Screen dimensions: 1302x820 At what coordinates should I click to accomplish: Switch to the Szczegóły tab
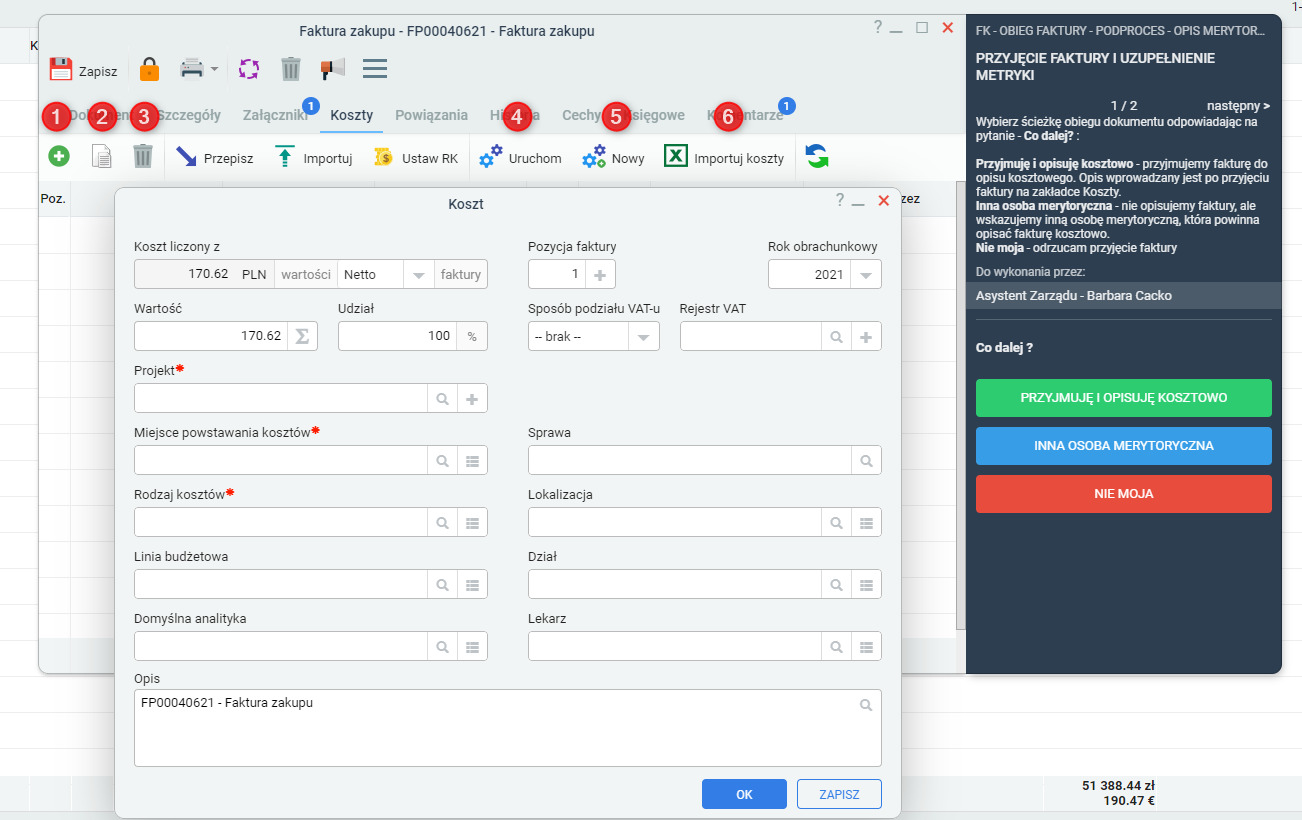(x=188, y=115)
